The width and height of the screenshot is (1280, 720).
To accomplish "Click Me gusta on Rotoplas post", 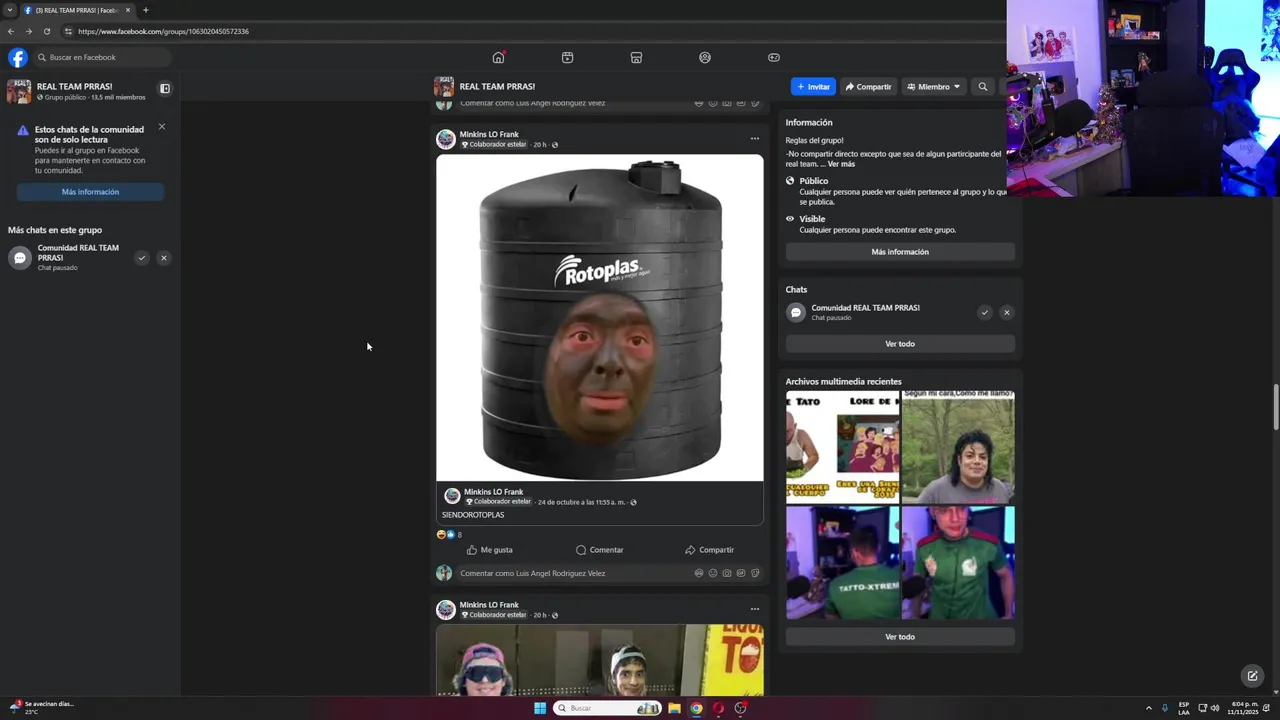I will pyautogui.click(x=490, y=550).
